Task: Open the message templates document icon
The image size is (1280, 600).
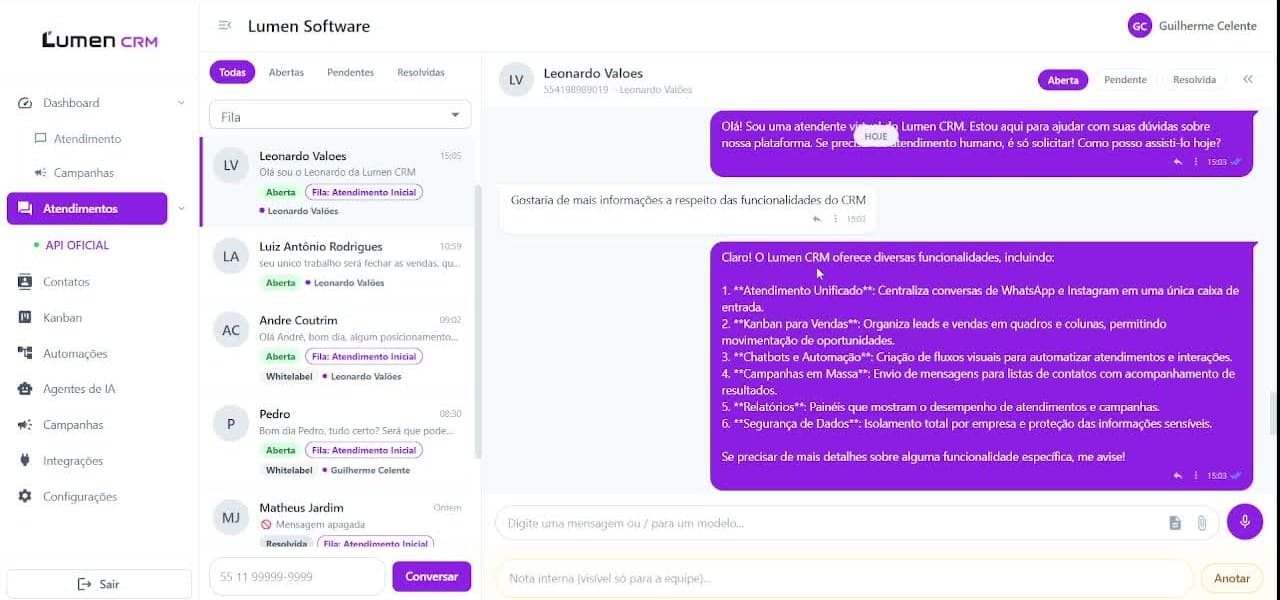Action: tap(1175, 523)
